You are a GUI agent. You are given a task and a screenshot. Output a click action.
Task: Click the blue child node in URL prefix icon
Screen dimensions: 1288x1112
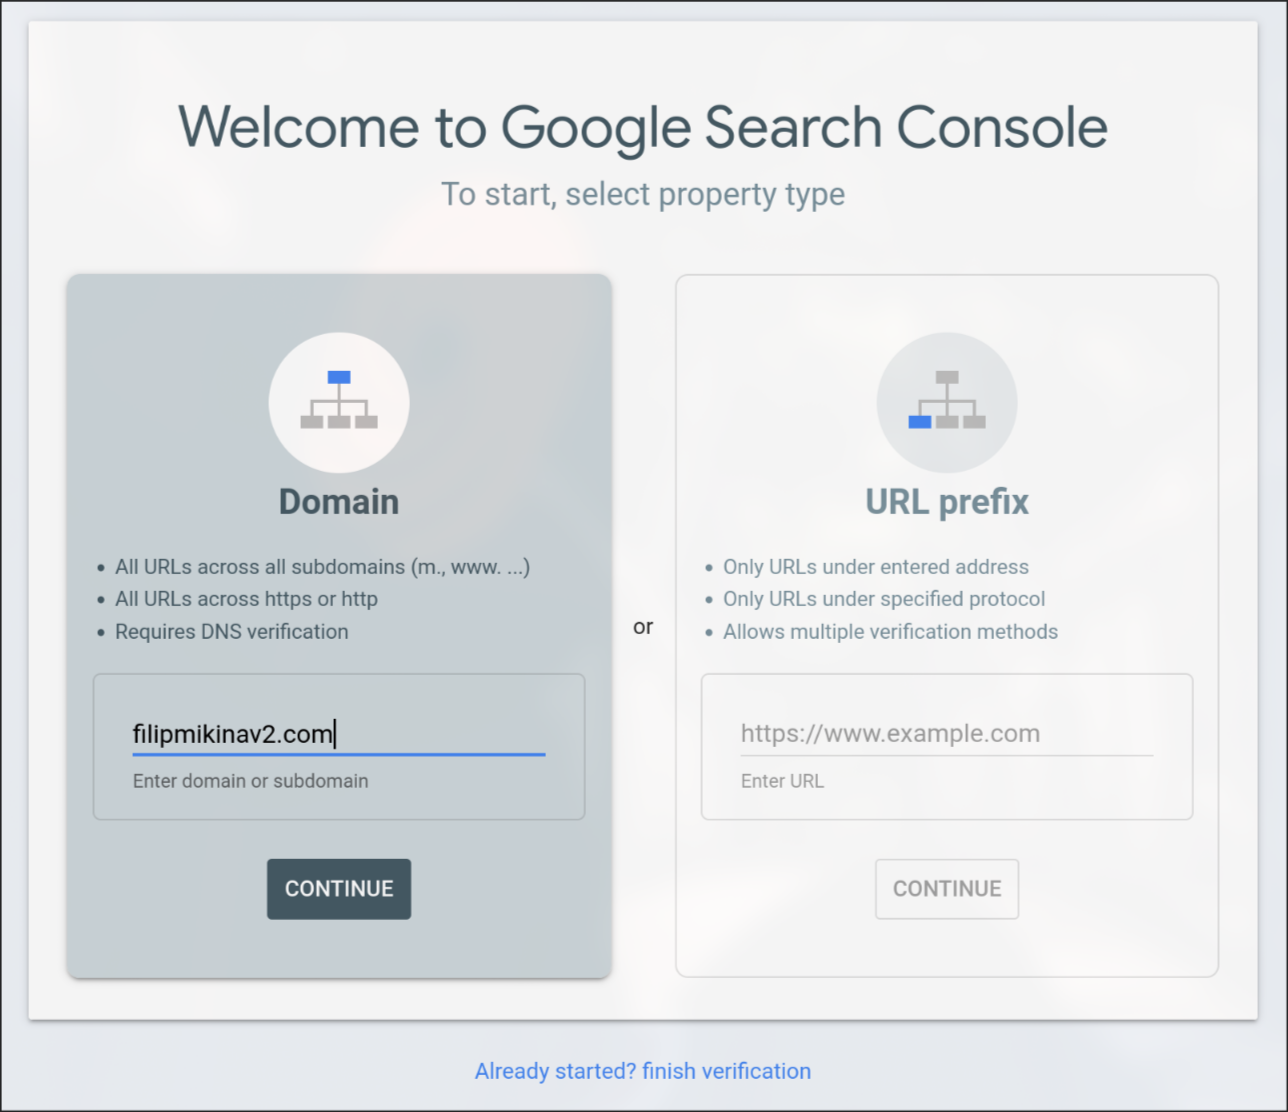pos(918,423)
